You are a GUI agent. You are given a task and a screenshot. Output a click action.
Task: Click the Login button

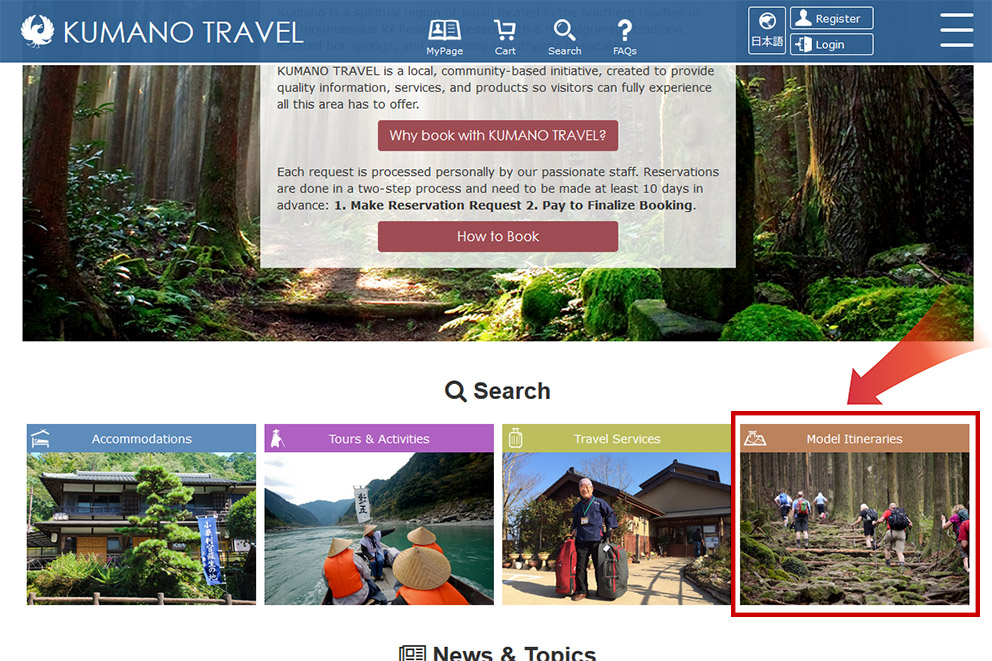831,44
